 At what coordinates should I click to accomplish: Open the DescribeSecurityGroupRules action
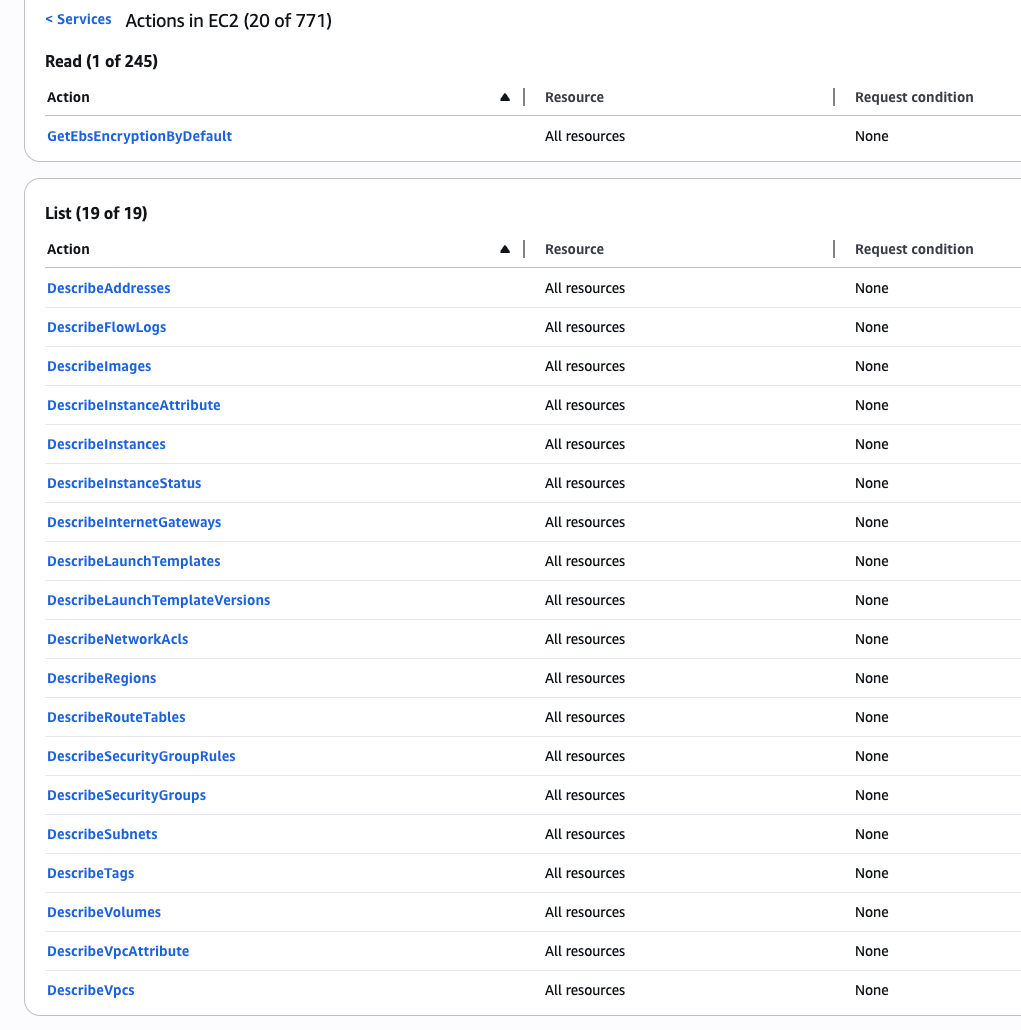click(141, 755)
